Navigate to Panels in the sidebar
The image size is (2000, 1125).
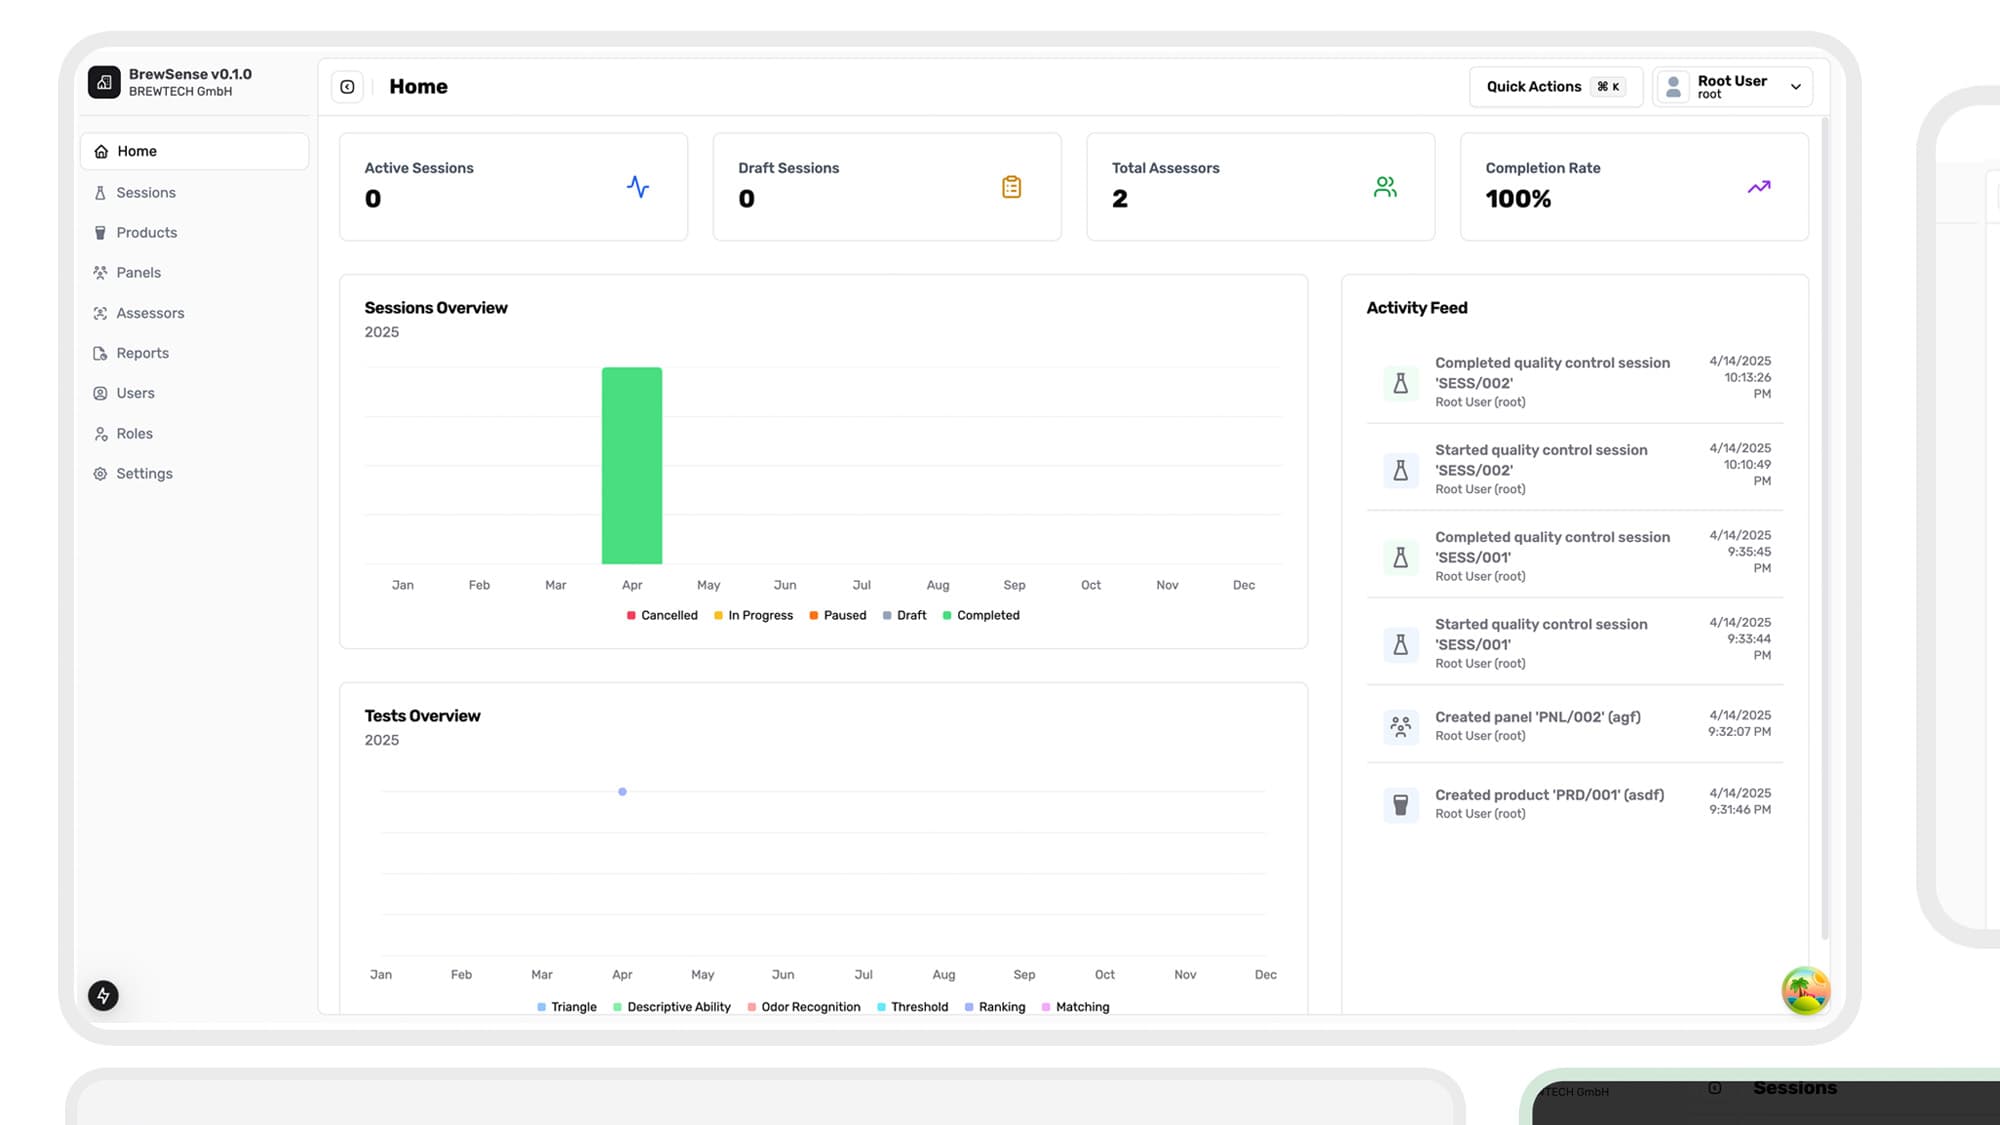coord(194,272)
